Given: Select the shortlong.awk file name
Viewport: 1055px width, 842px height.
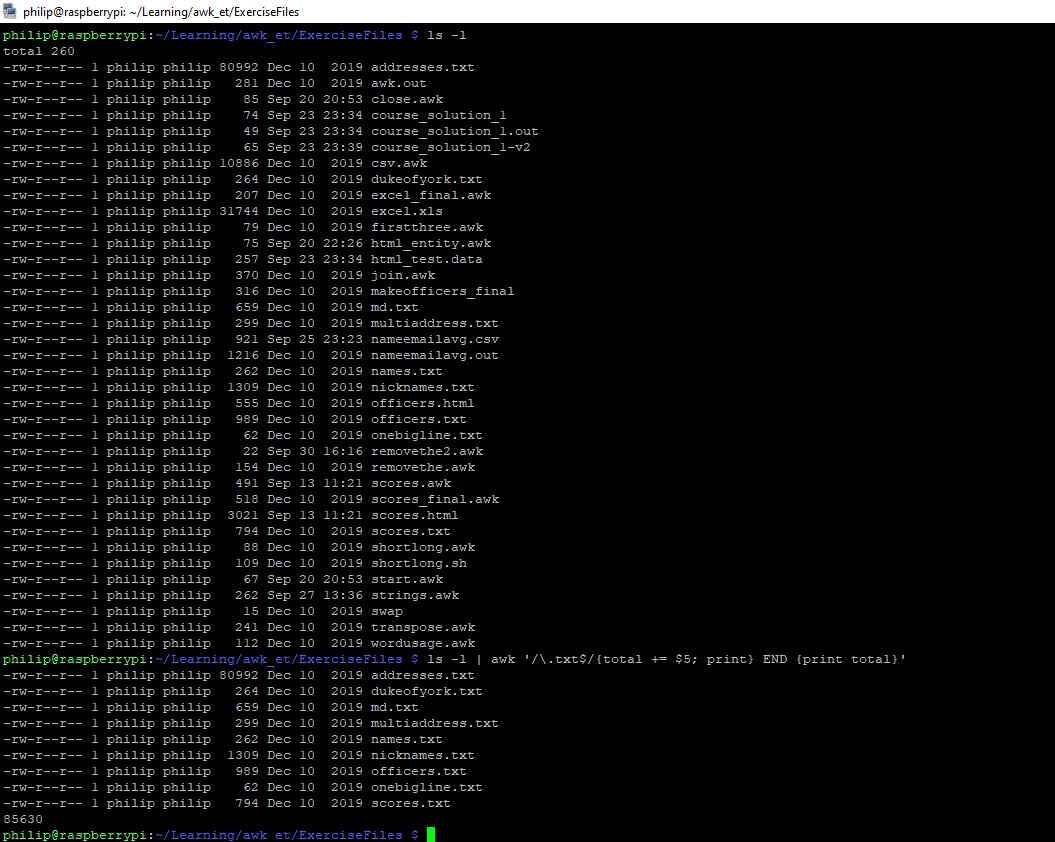Looking at the screenshot, I should 423,547.
